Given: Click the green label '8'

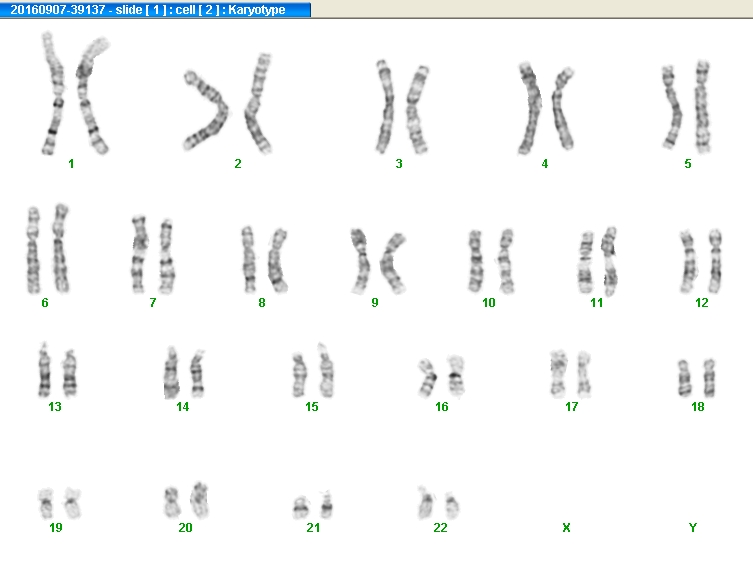Looking at the screenshot, I should [x=262, y=302].
